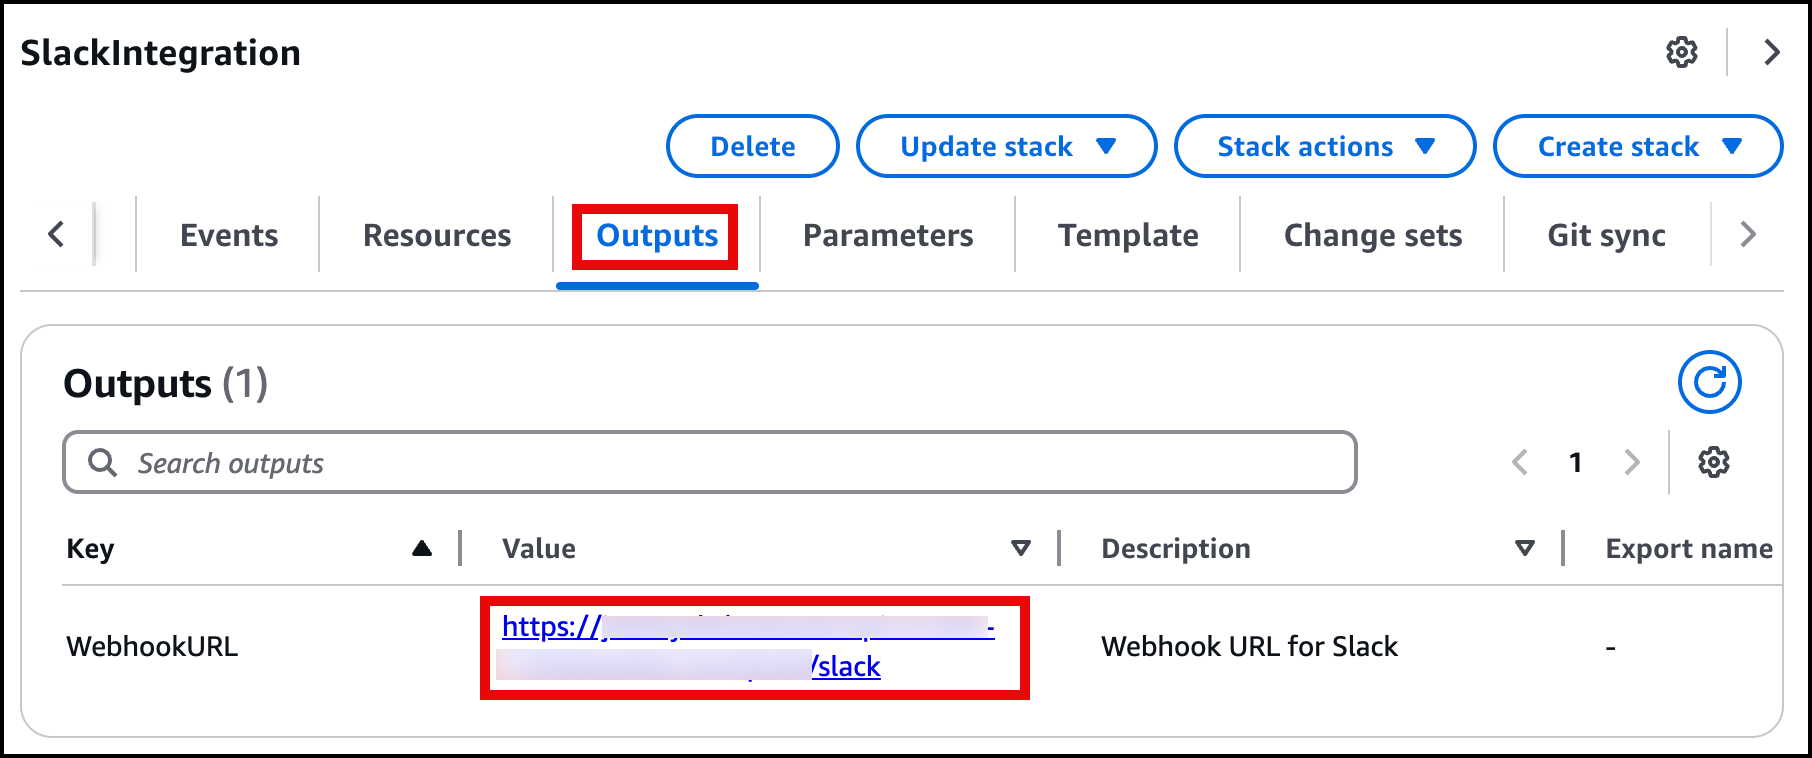Go to the previous page with the left pagination arrow
Image resolution: width=1812 pixels, height=758 pixels.
pos(1520,462)
